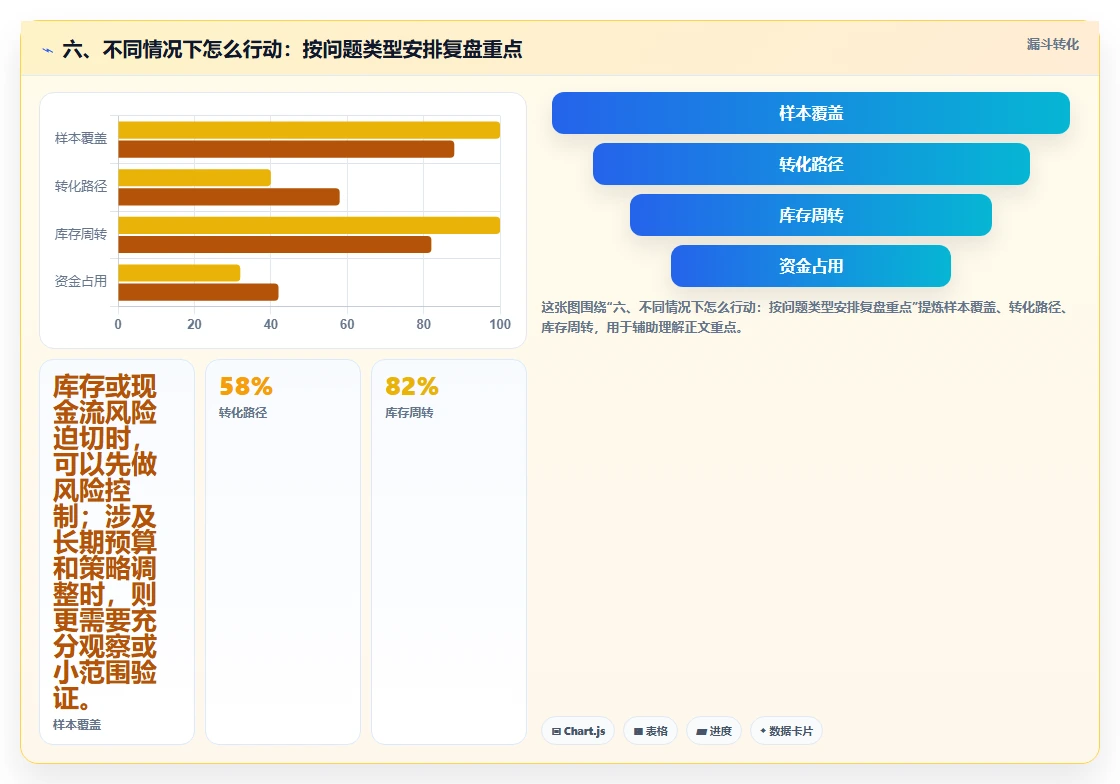
Task: Select the 进度 tag chip
Action: click(714, 731)
